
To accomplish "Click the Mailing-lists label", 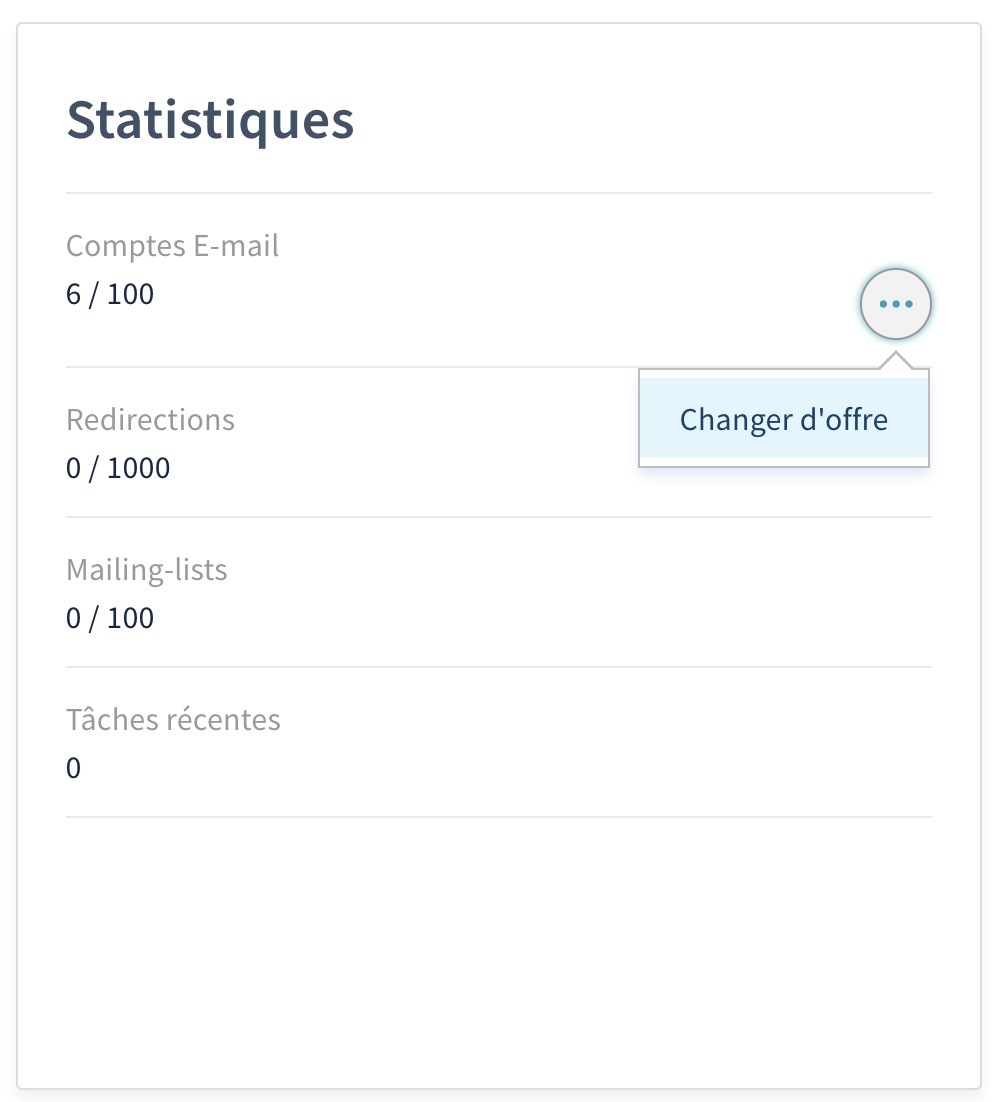I will tap(146, 570).
